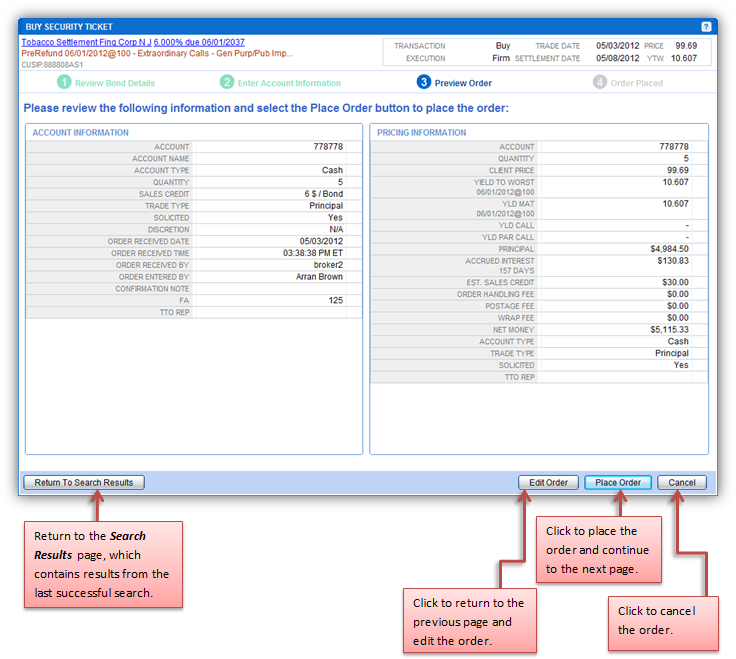The height and width of the screenshot is (659, 736).
Task: Go to the Review Bond Details step
Action: pos(115,83)
